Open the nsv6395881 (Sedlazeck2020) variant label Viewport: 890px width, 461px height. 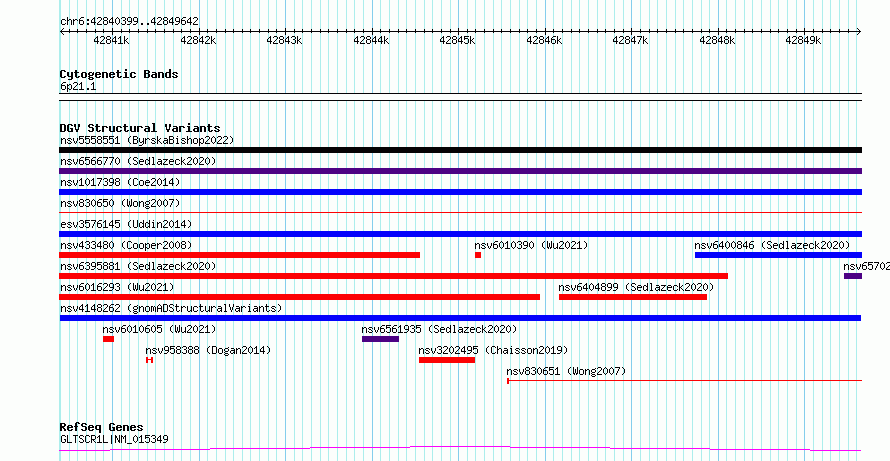[138, 266]
